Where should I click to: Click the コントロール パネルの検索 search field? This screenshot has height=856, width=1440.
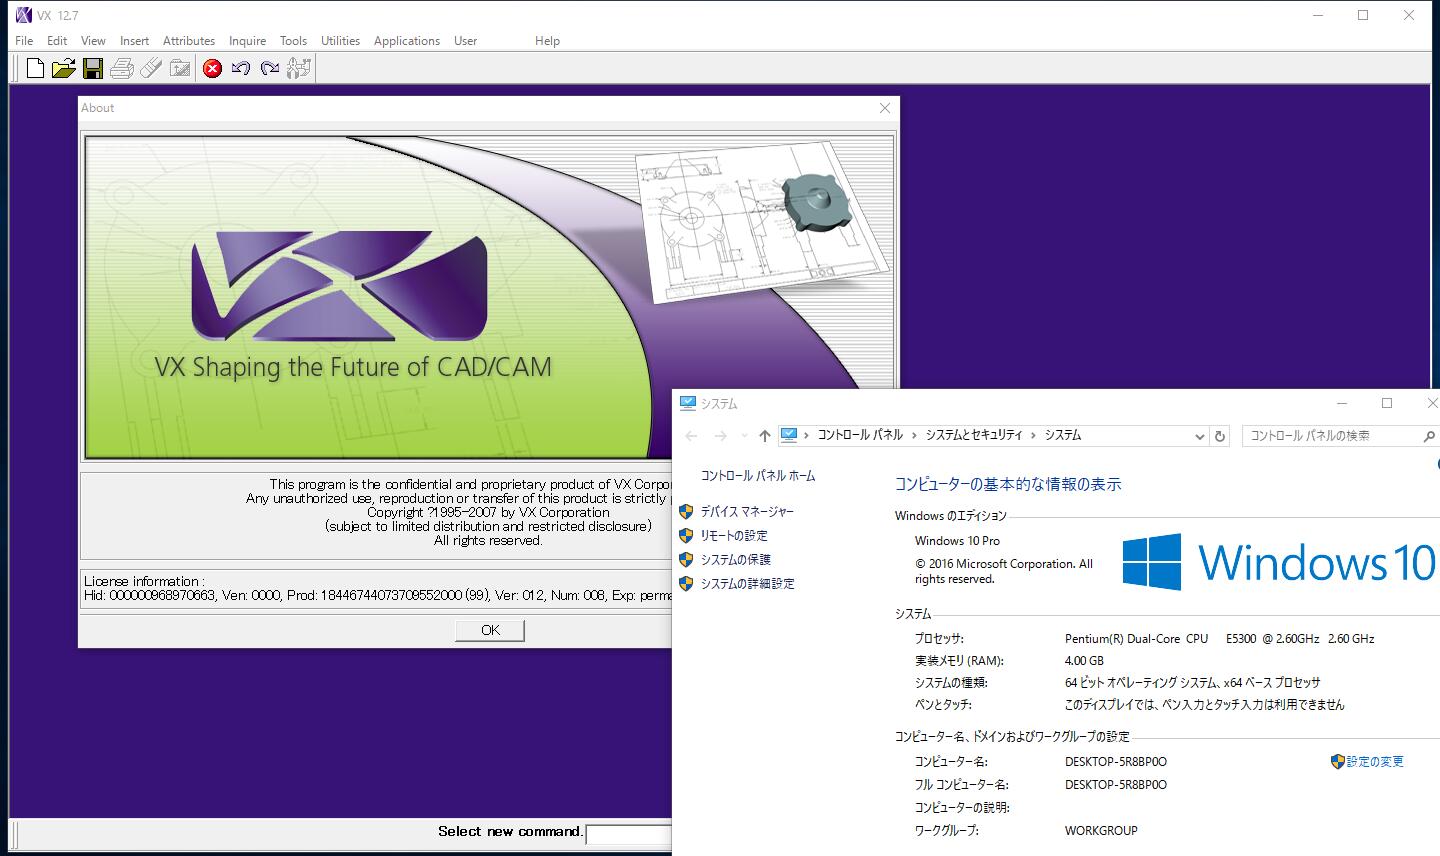coord(1330,436)
